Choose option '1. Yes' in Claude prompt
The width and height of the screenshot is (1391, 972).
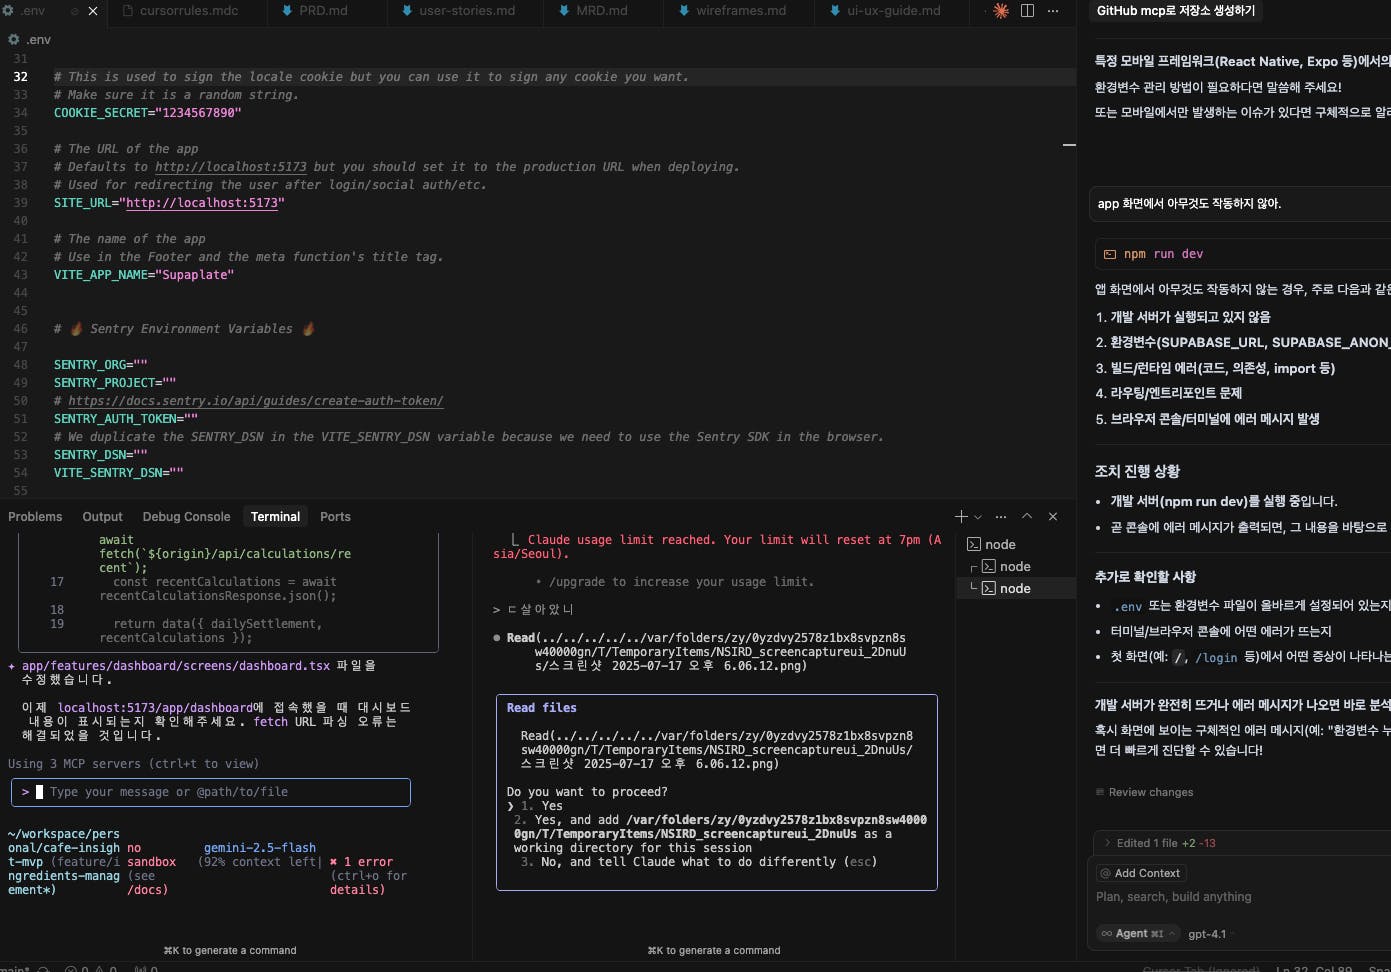(x=541, y=806)
